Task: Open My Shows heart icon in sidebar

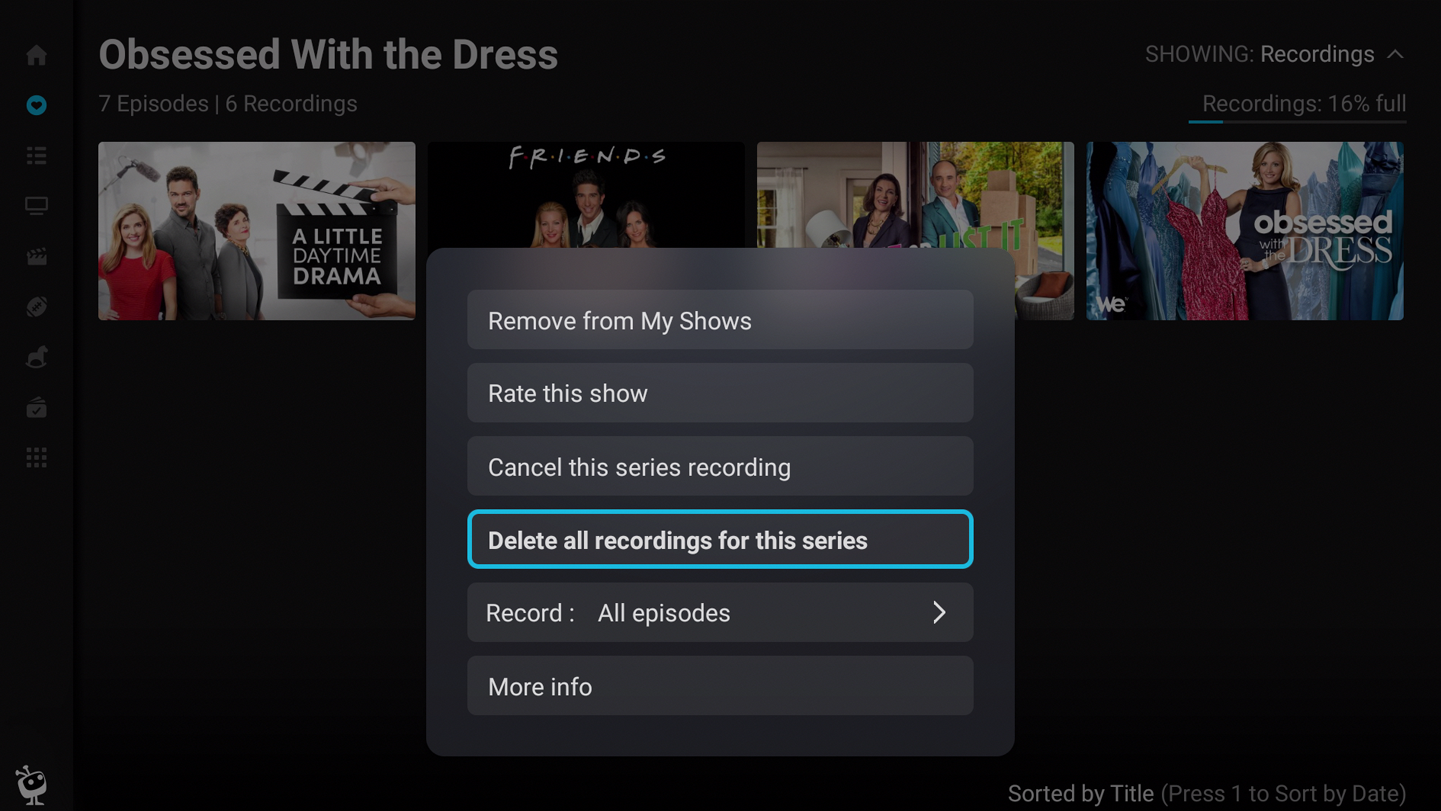Action: [37, 105]
